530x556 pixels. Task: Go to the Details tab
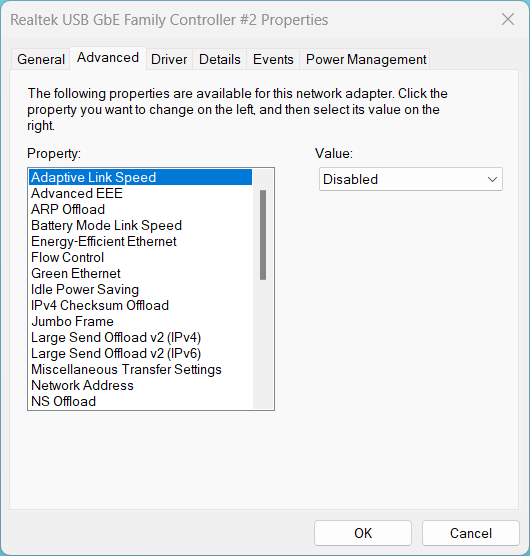coord(219,59)
